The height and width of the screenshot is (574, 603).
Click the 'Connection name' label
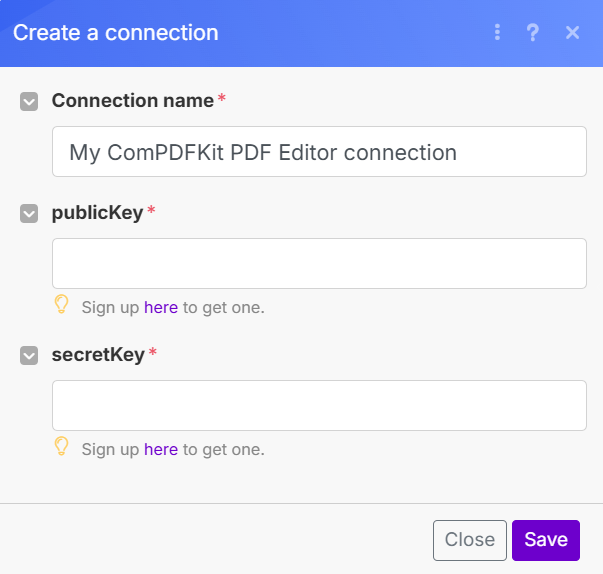click(x=133, y=101)
